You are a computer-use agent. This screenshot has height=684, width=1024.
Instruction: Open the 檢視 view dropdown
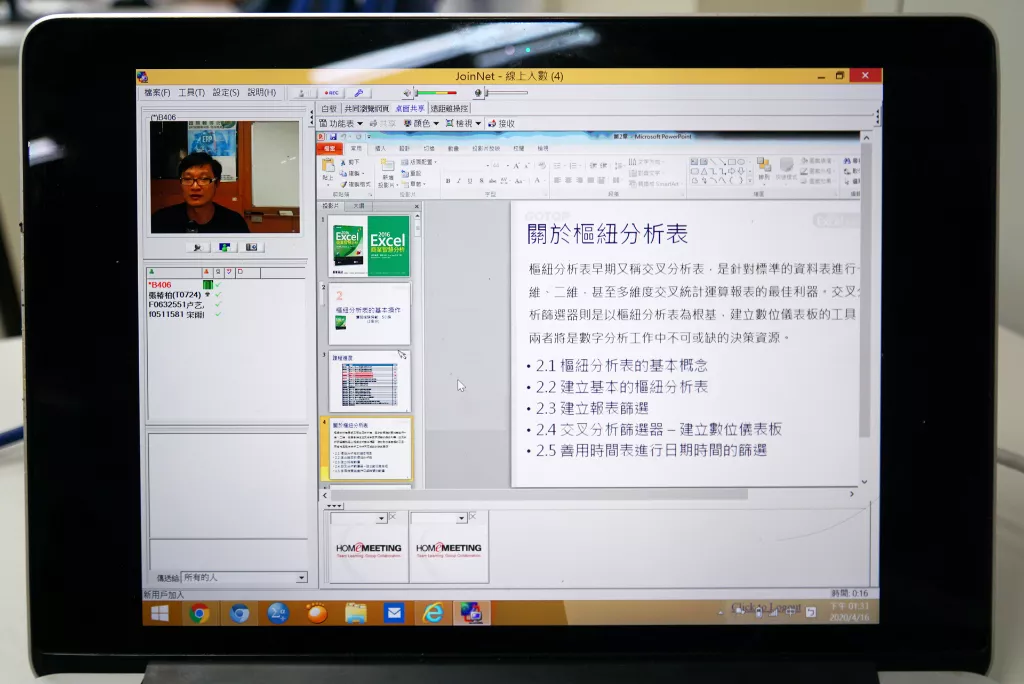click(x=463, y=123)
